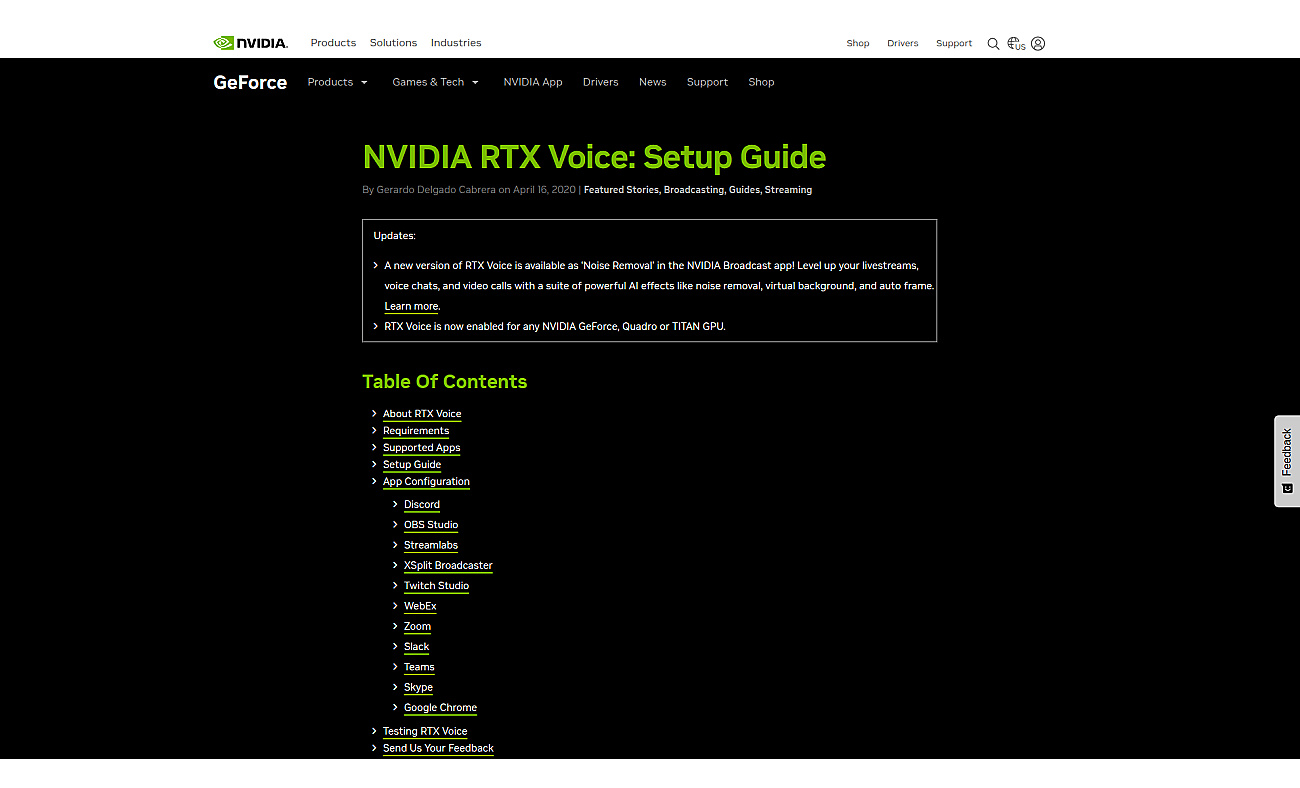Image resolution: width=1300 pixels, height=788 pixels.
Task: Open the Solutions menu
Action: [393, 43]
